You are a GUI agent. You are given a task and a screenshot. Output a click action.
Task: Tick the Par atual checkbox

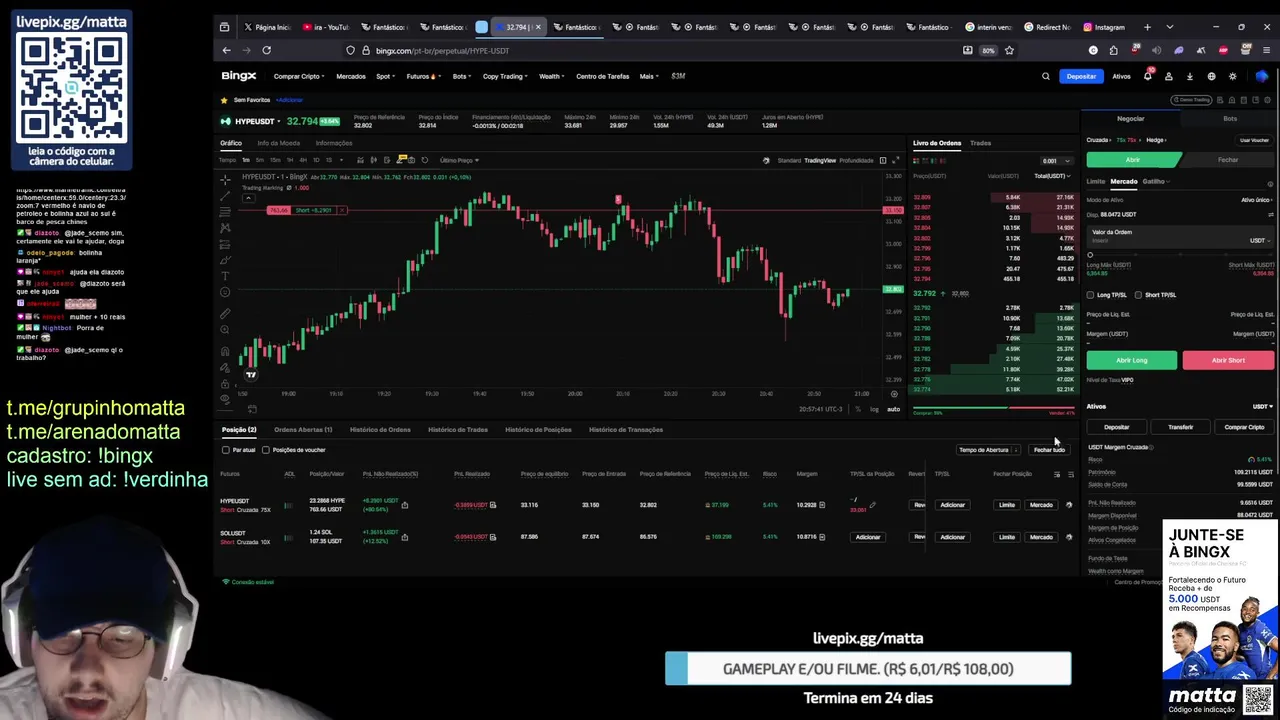tap(226, 450)
